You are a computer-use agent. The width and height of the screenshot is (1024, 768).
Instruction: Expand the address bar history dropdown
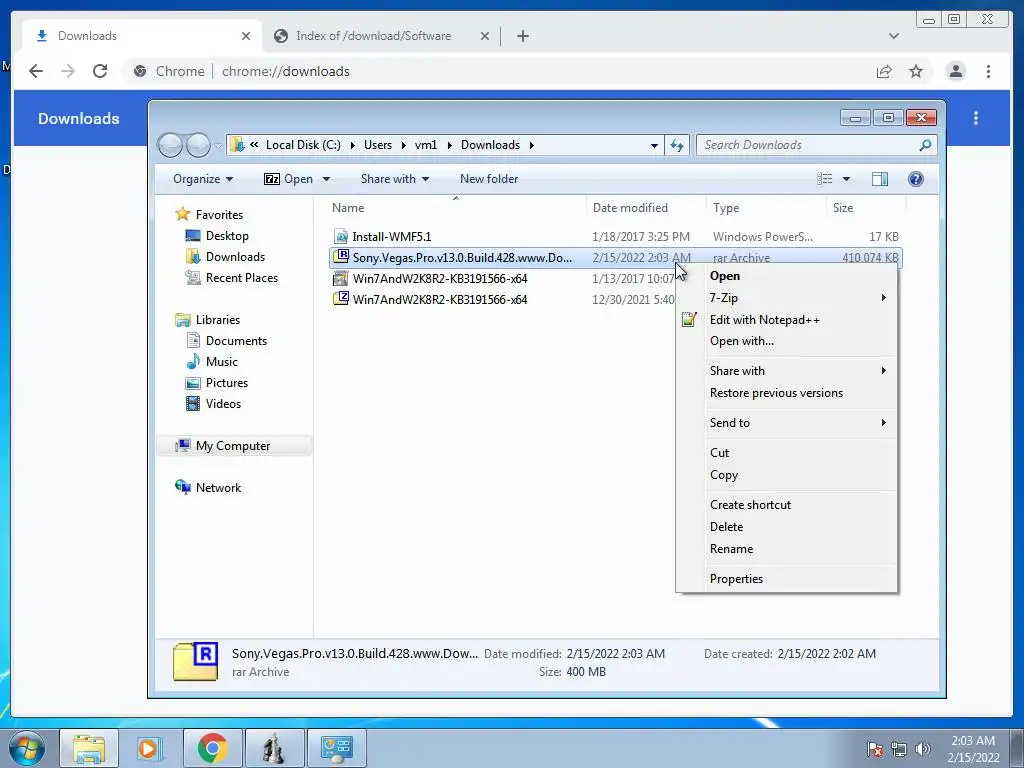pos(654,145)
